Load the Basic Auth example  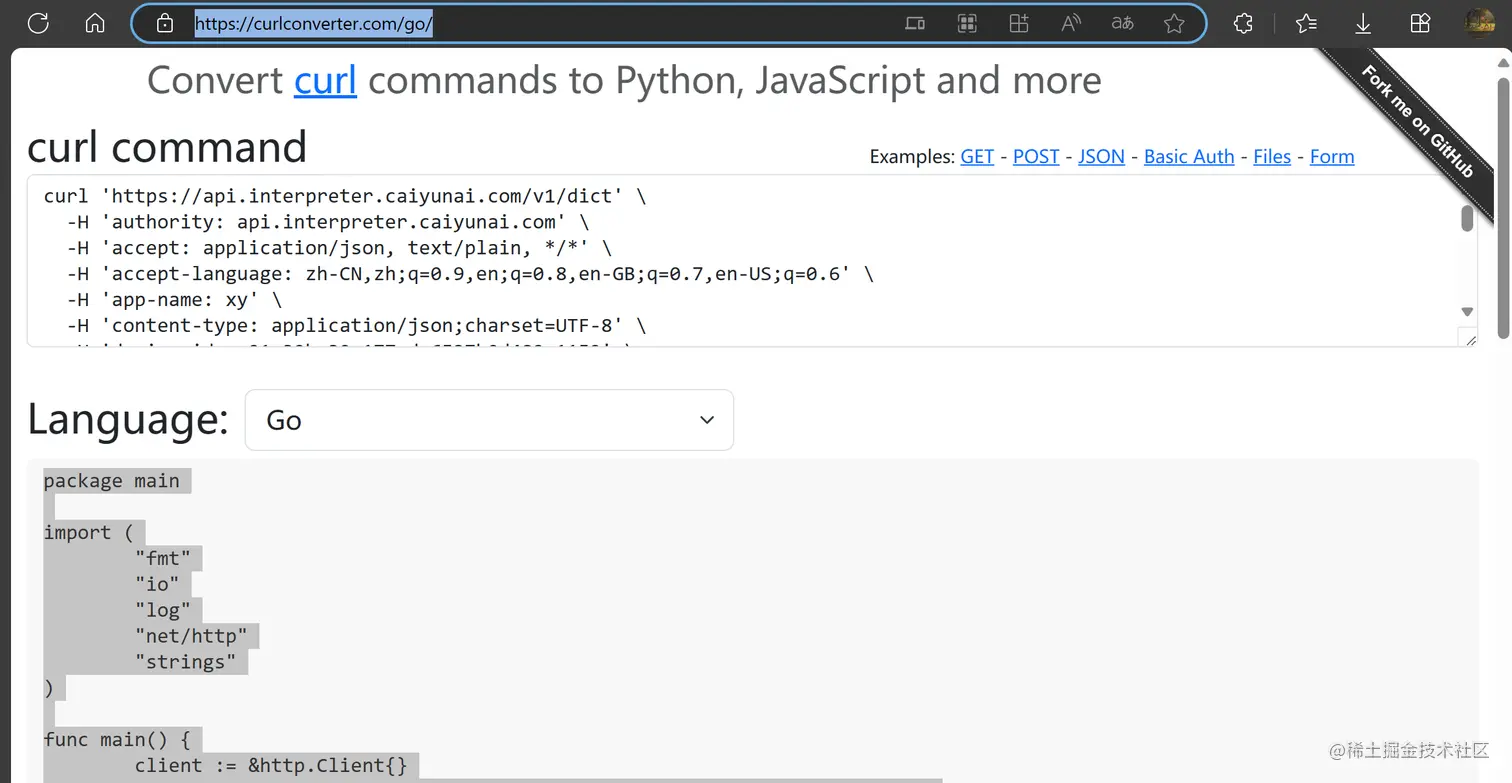1189,157
